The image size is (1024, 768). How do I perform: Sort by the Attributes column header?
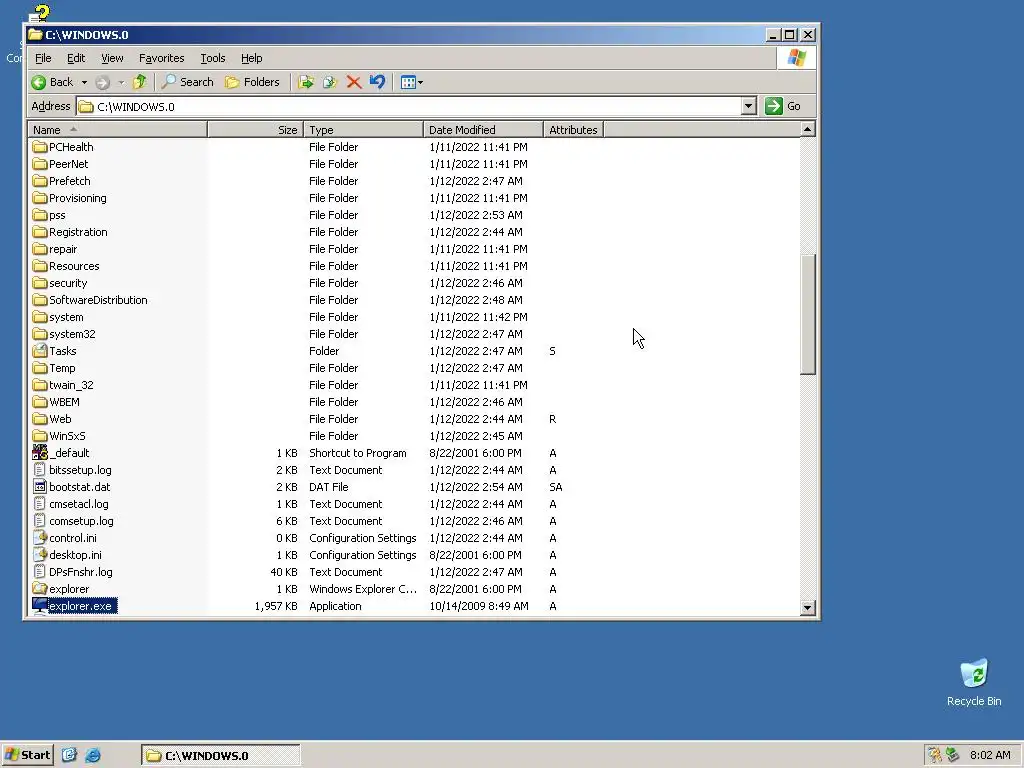[573, 130]
